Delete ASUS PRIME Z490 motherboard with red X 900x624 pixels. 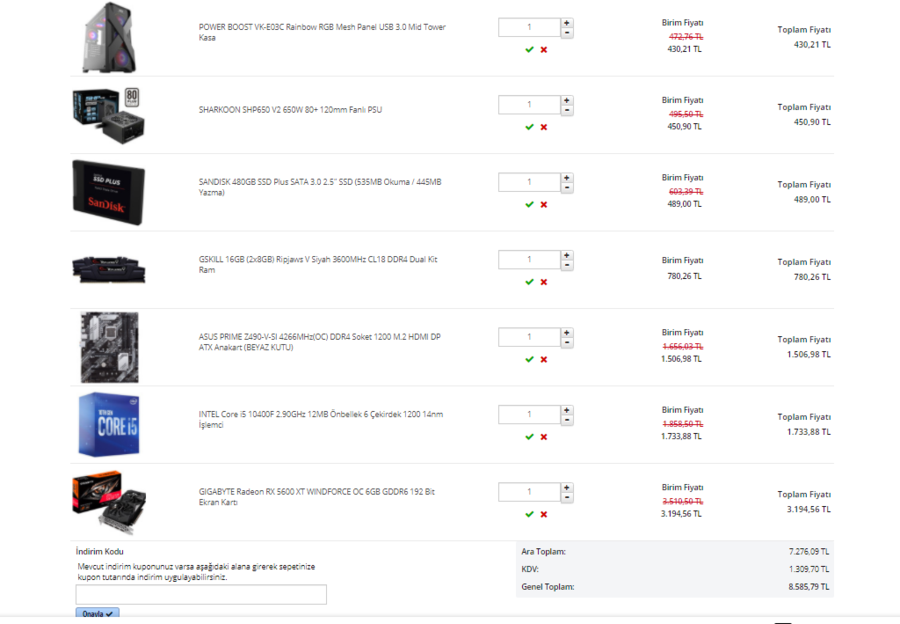[x=544, y=359]
